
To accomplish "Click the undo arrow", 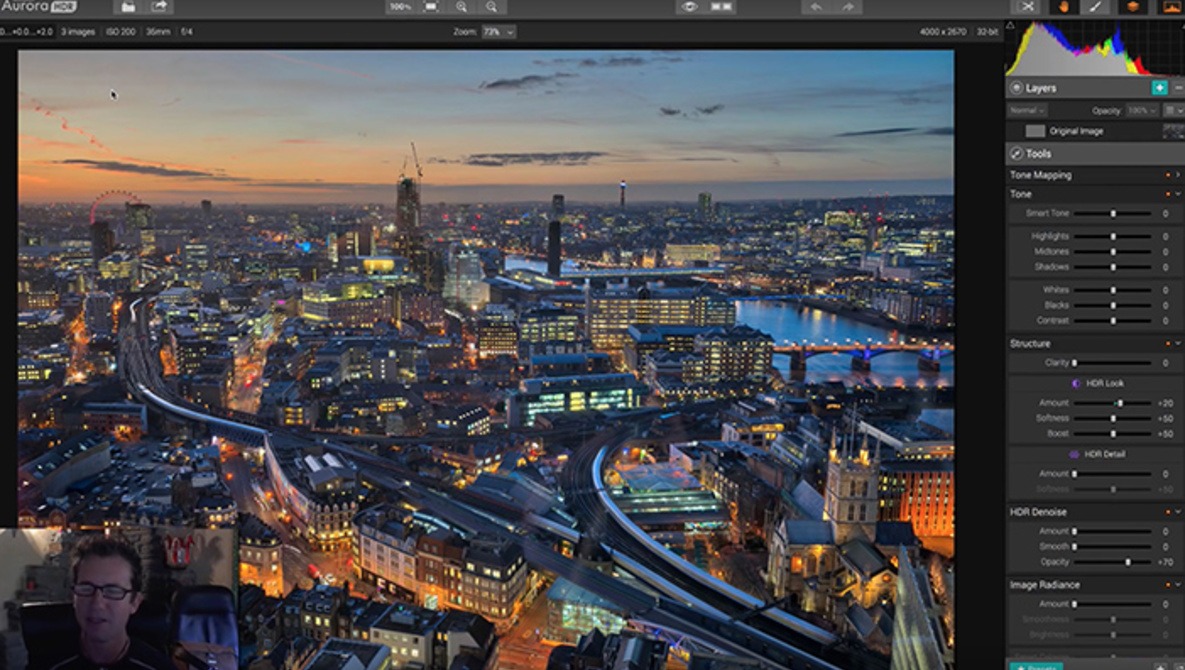I will point(816,7).
